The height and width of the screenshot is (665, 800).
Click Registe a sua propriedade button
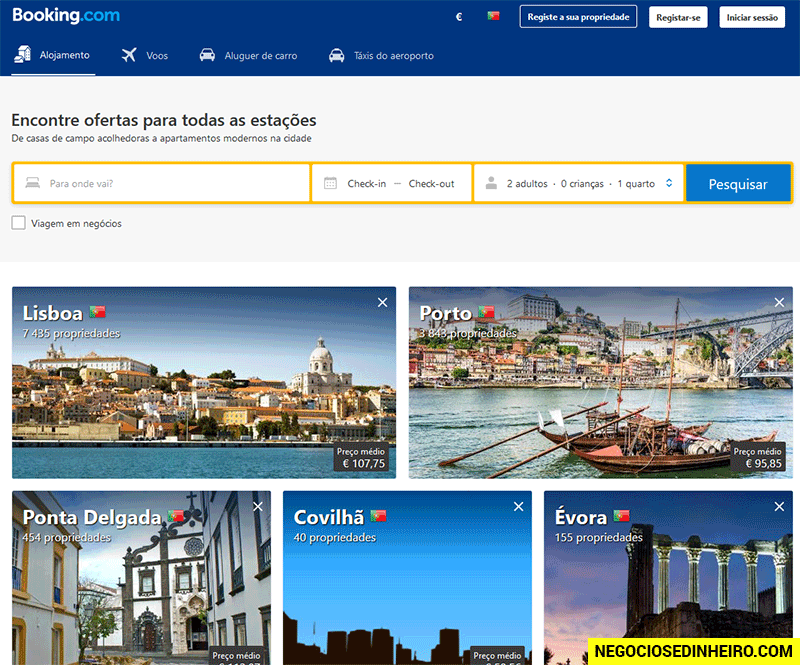click(578, 17)
